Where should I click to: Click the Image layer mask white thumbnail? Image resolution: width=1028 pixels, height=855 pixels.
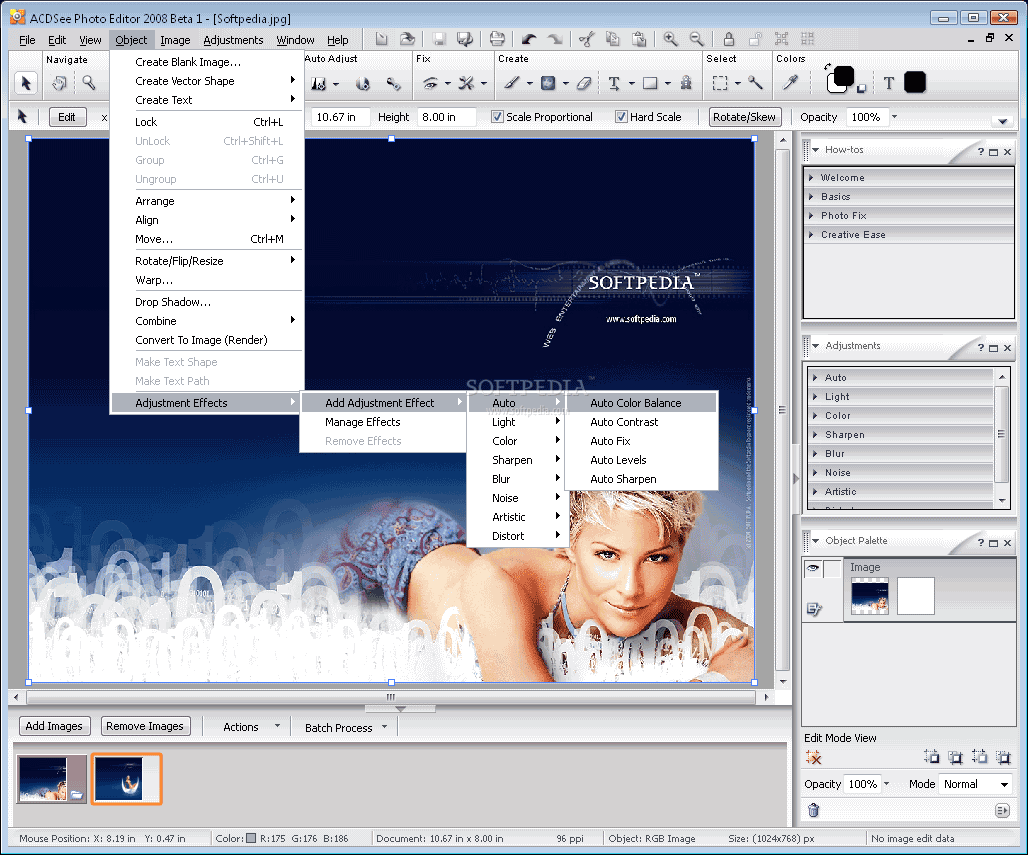point(915,596)
